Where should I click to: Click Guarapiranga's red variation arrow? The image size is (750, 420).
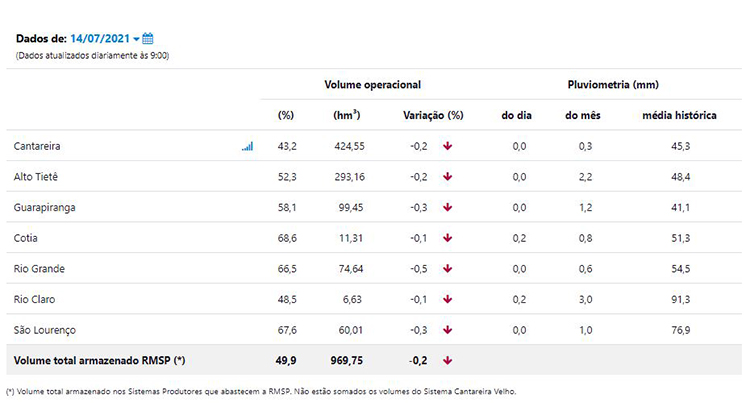tap(447, 207)
